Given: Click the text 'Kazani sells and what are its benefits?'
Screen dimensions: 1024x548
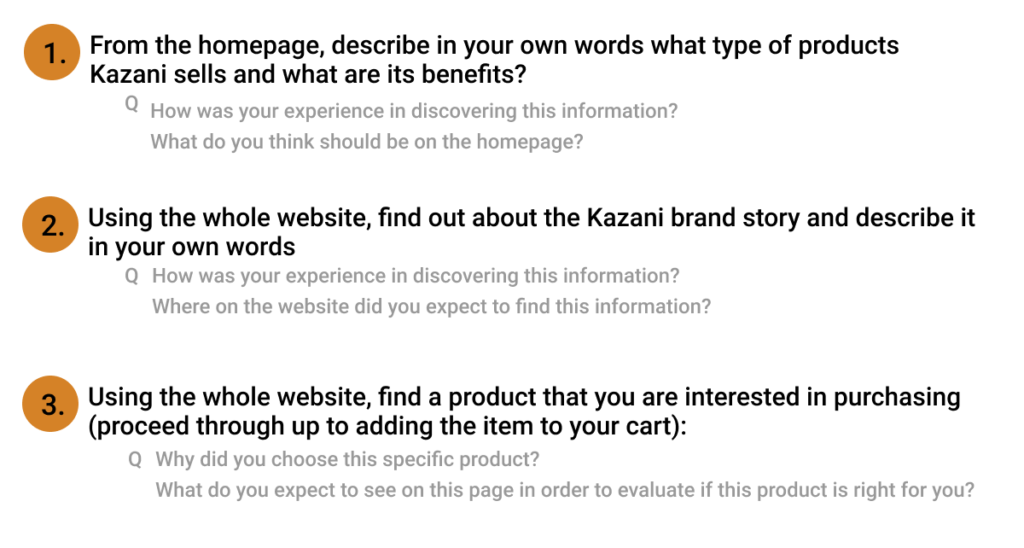Looking at the screenshot, I should tap(308, 74).
